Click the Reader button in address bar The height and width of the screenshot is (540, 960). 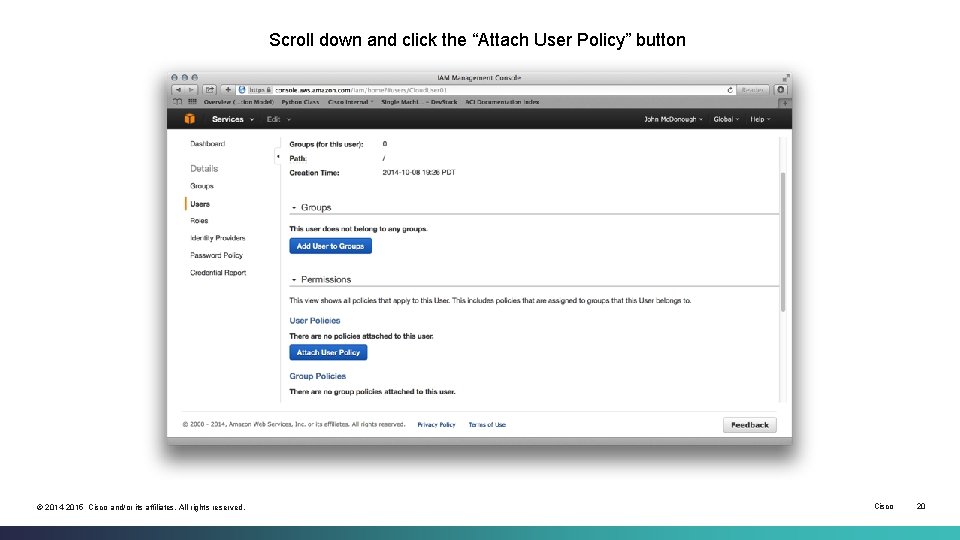click(x=752, y=90)
